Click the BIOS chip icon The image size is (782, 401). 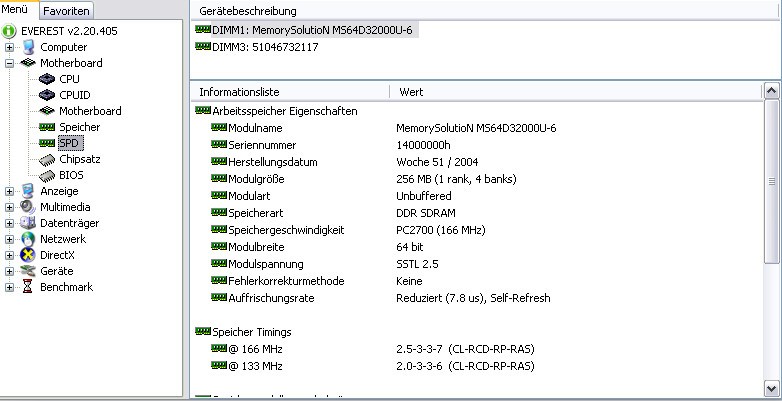(47, 176)
